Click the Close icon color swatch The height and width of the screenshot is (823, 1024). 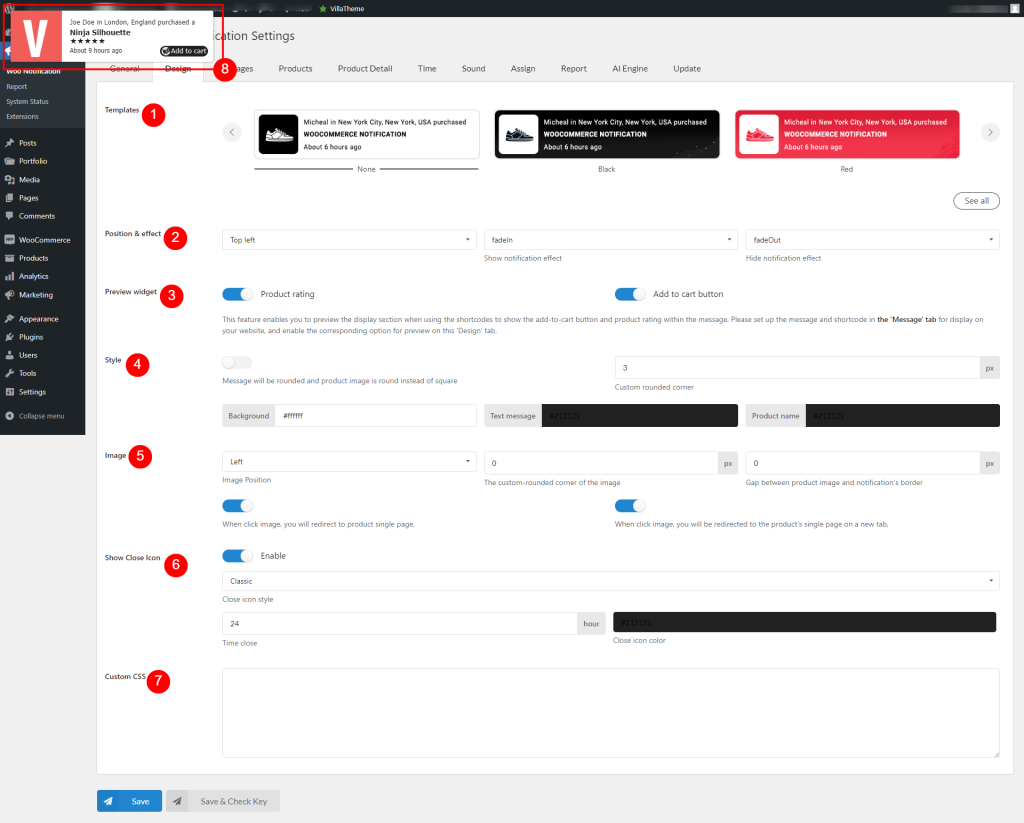pos(805,622)
